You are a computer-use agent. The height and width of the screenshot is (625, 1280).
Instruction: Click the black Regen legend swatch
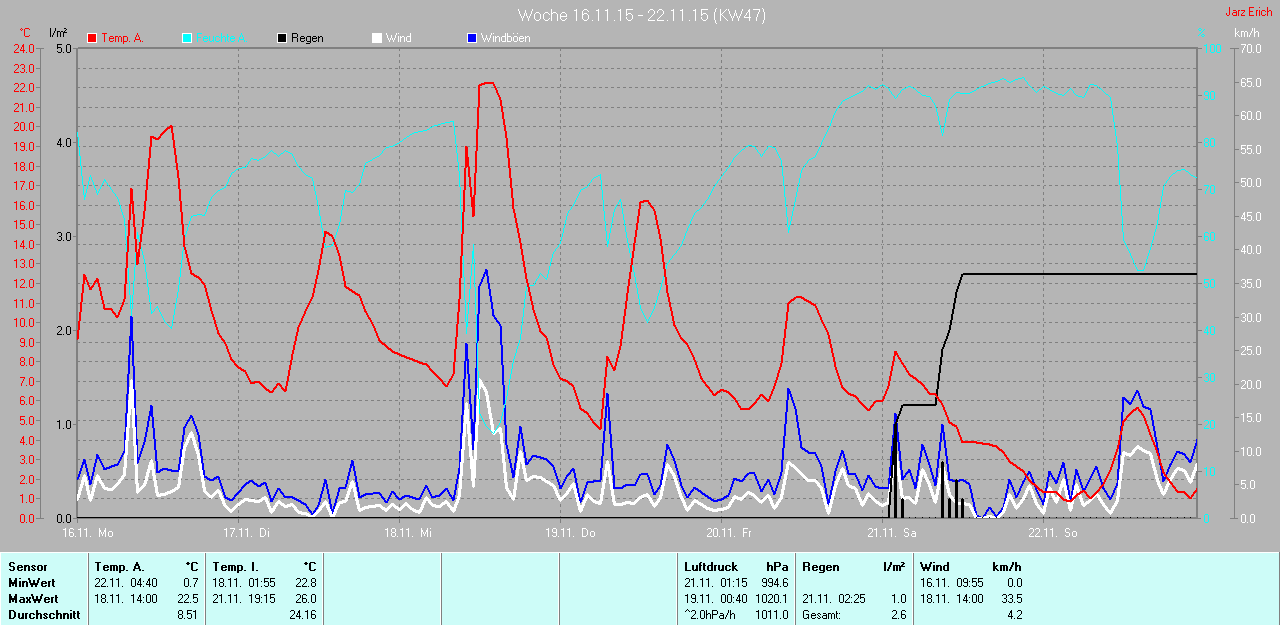282,38
